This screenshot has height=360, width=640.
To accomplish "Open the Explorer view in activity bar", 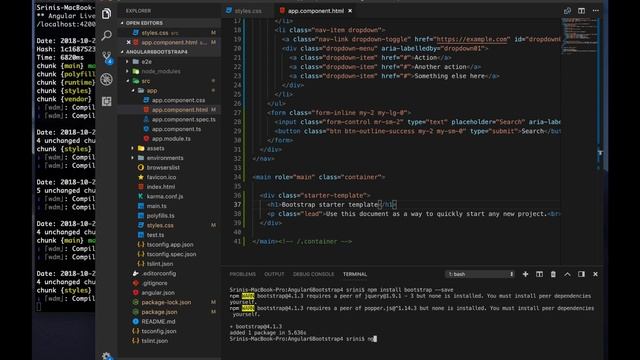I will click(107, 14).
